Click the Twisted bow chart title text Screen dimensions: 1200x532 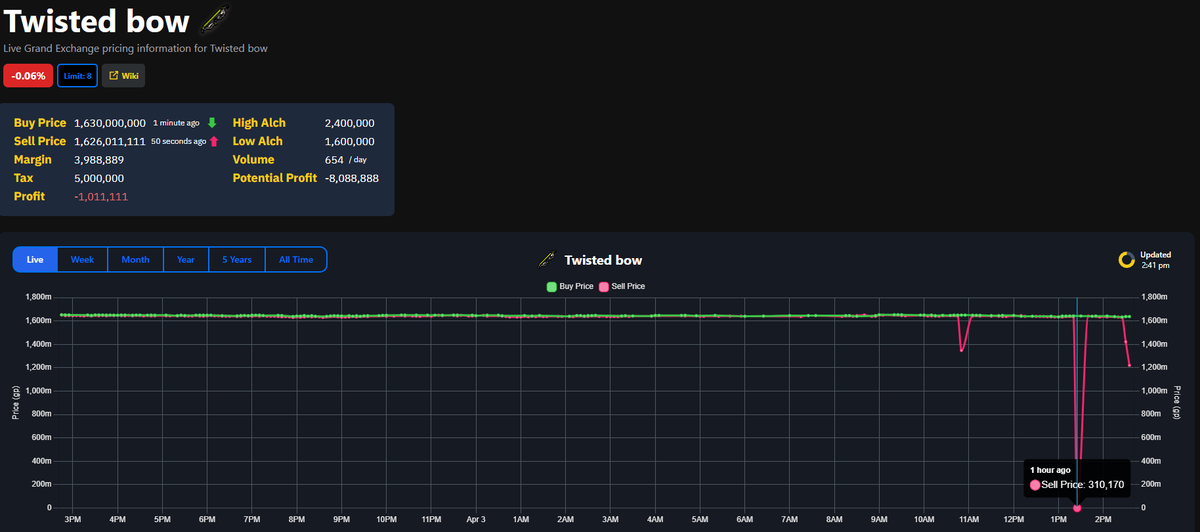coord(603,260)
